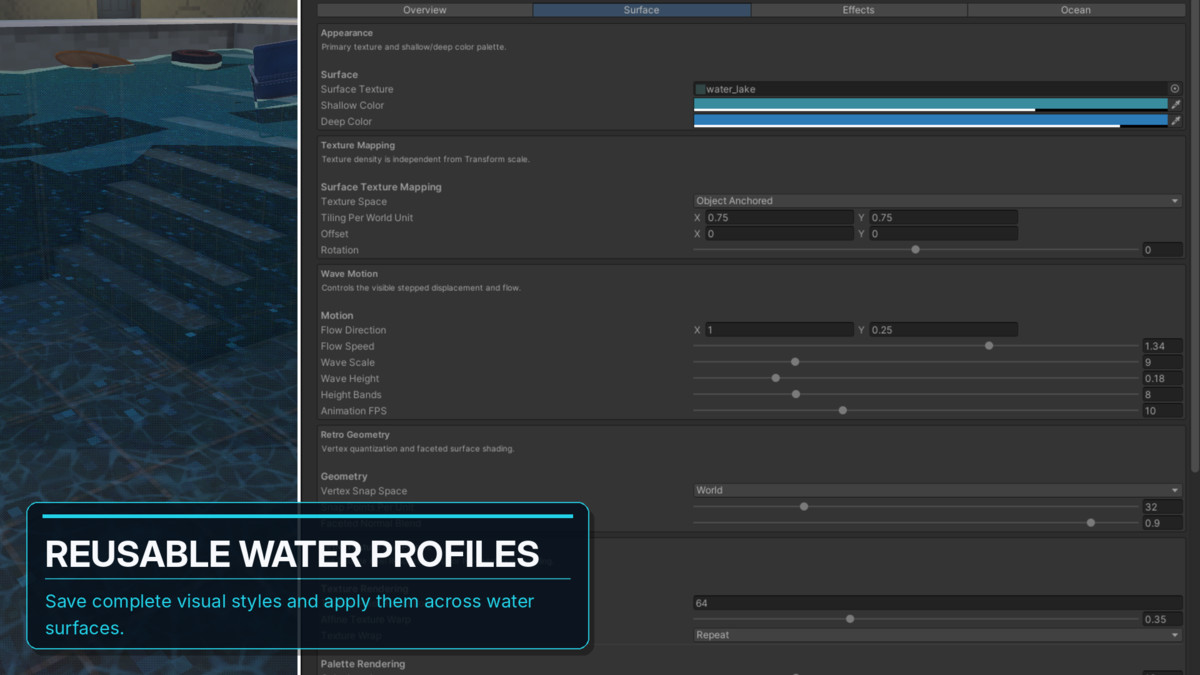Click the Offset X field
This screenshot has height=675, width=1200.
pyautogui.click(x=779, y=233)
